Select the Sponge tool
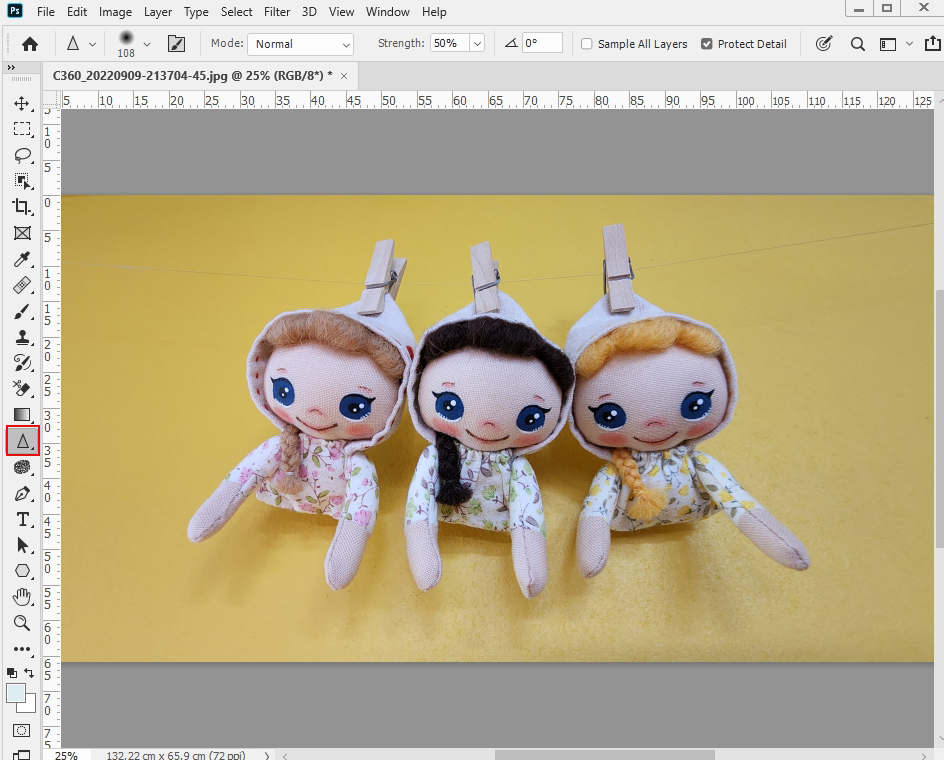 click(22, 467)
